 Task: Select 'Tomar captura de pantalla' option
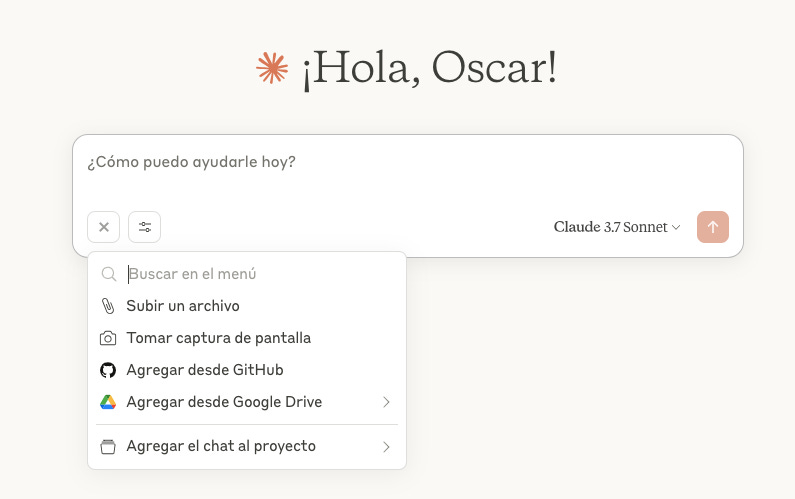tap(247, 338)
